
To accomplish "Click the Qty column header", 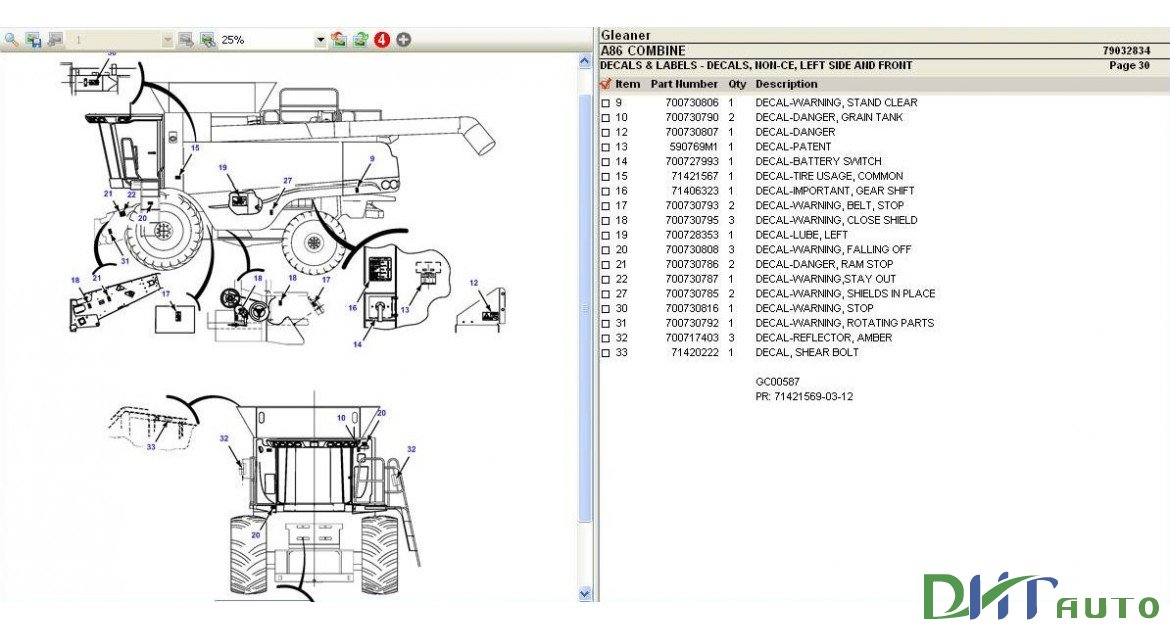I will point(737,84).
